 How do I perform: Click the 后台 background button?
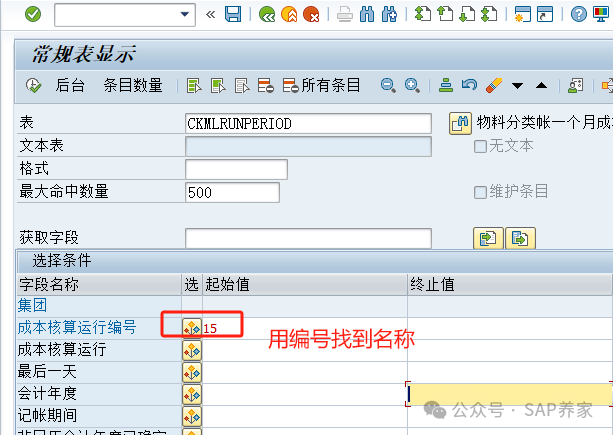pyautogui.click(x=70, y=85)
